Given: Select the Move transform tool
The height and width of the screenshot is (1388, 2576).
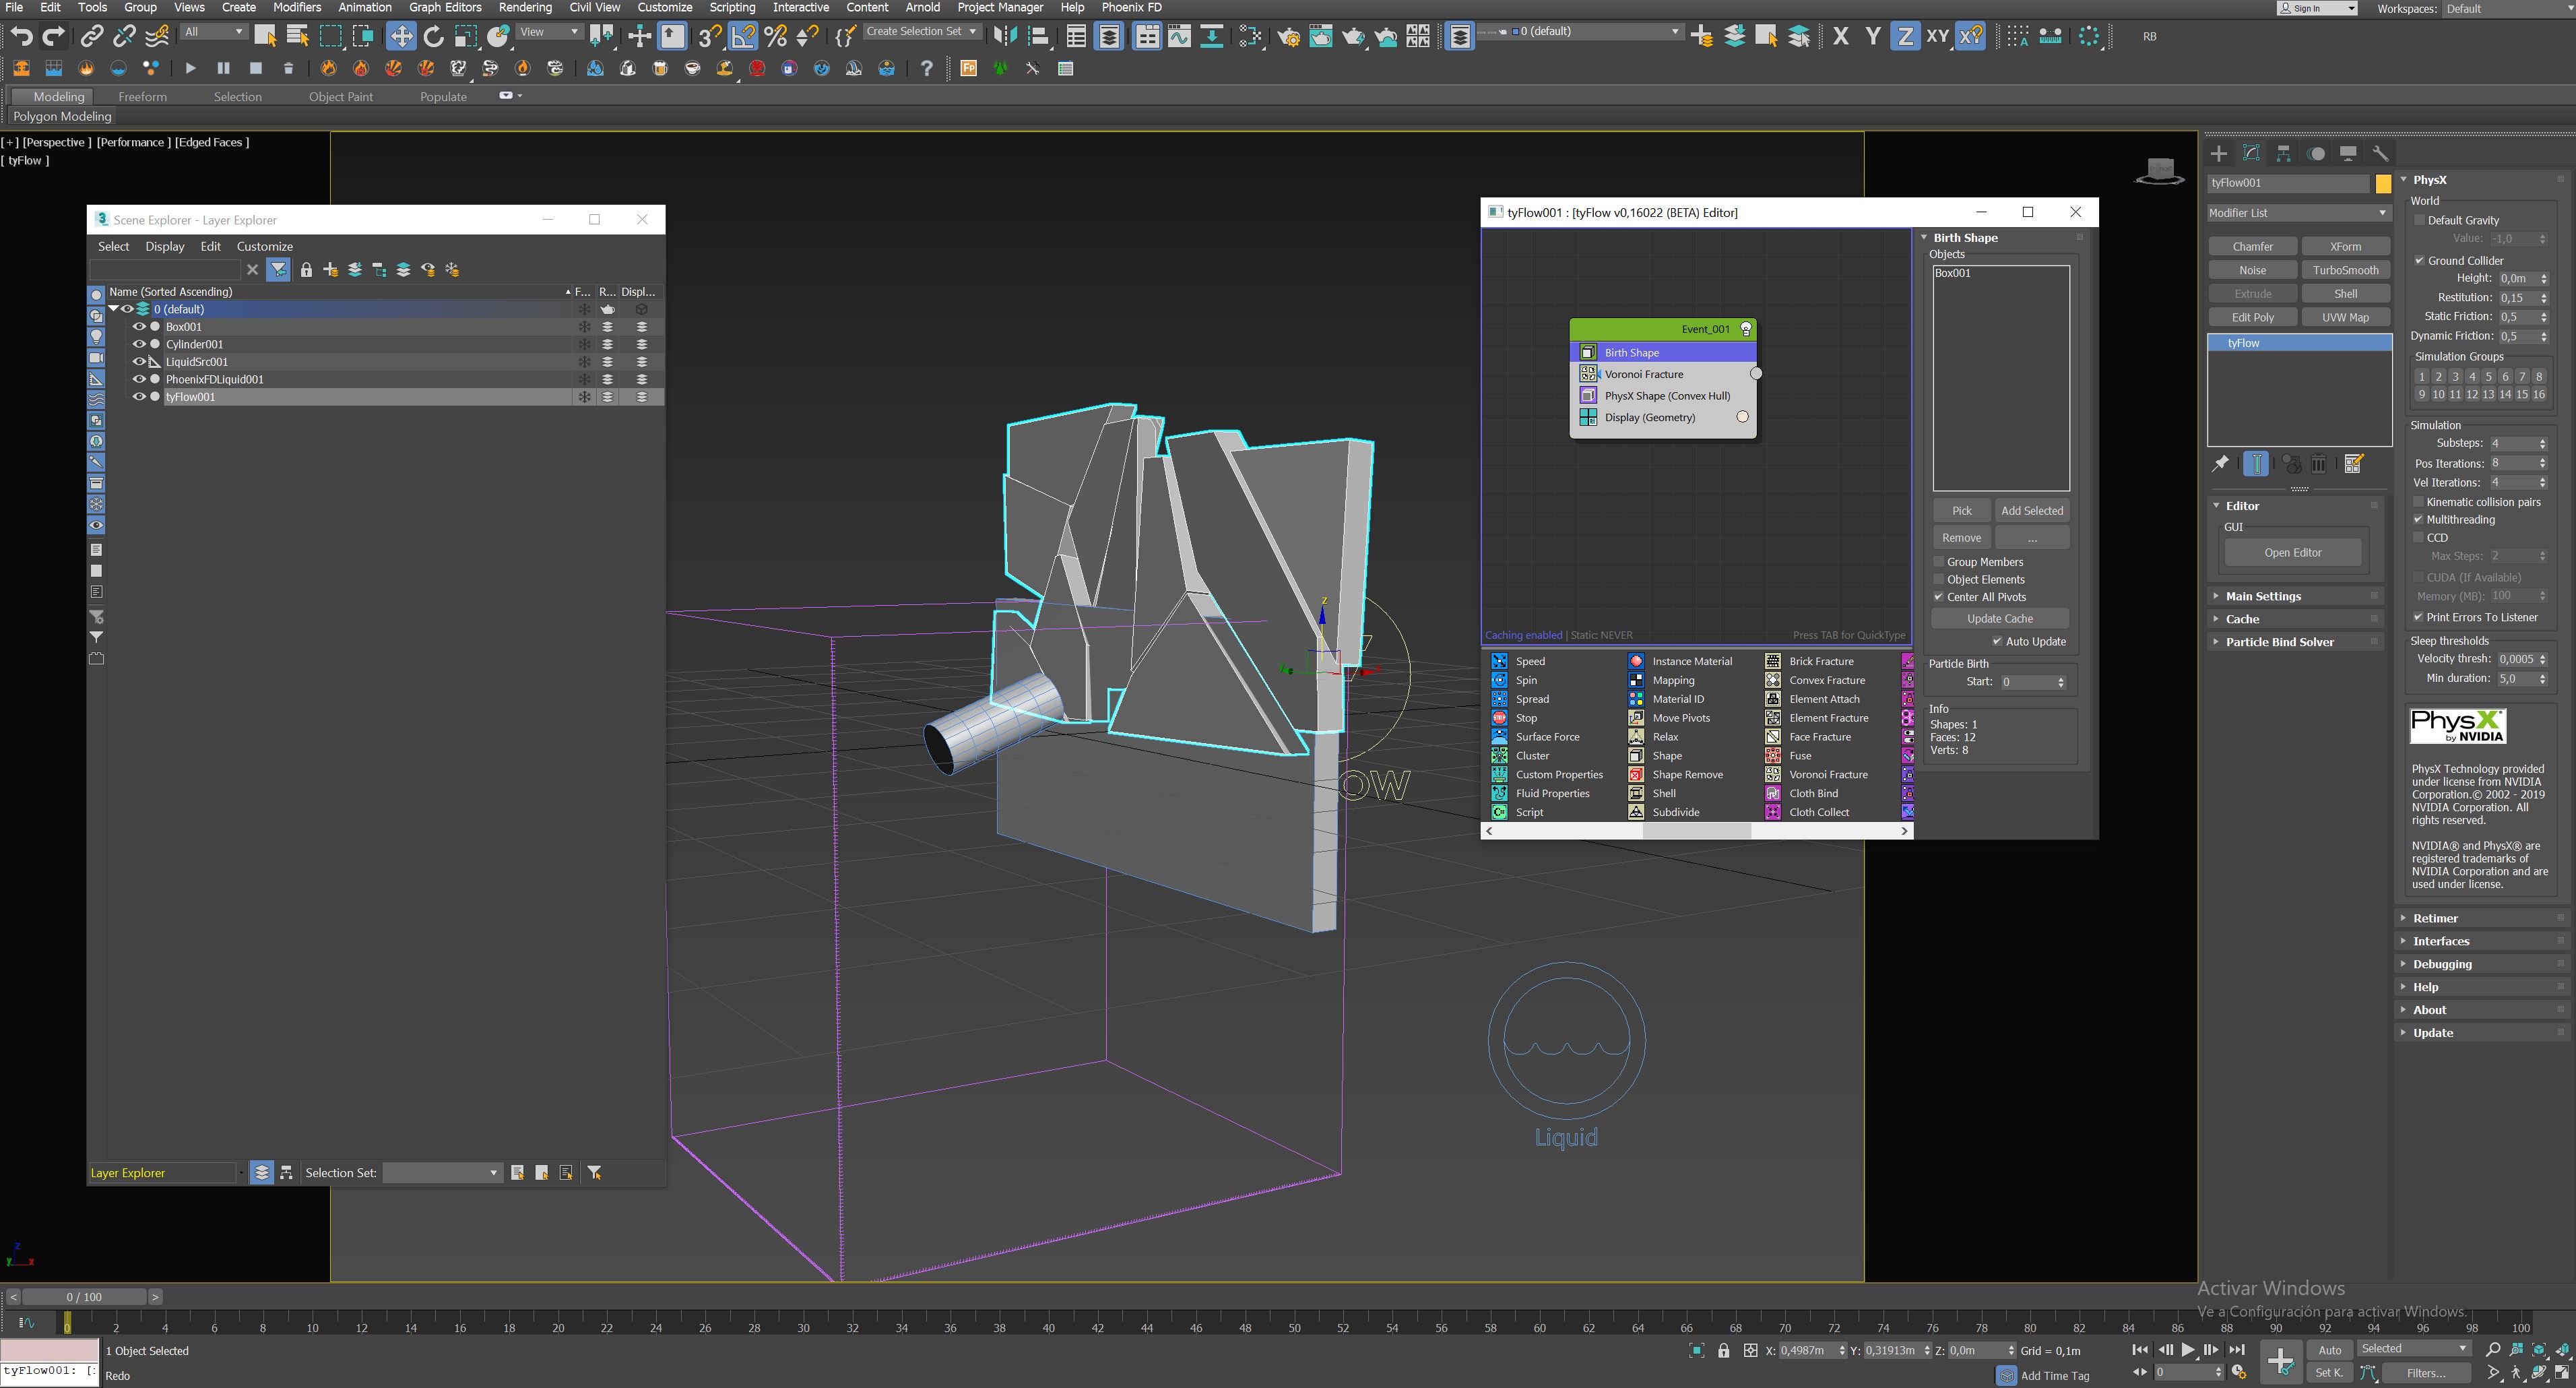Looking at the screenshot, I should (x=401, y=37).
